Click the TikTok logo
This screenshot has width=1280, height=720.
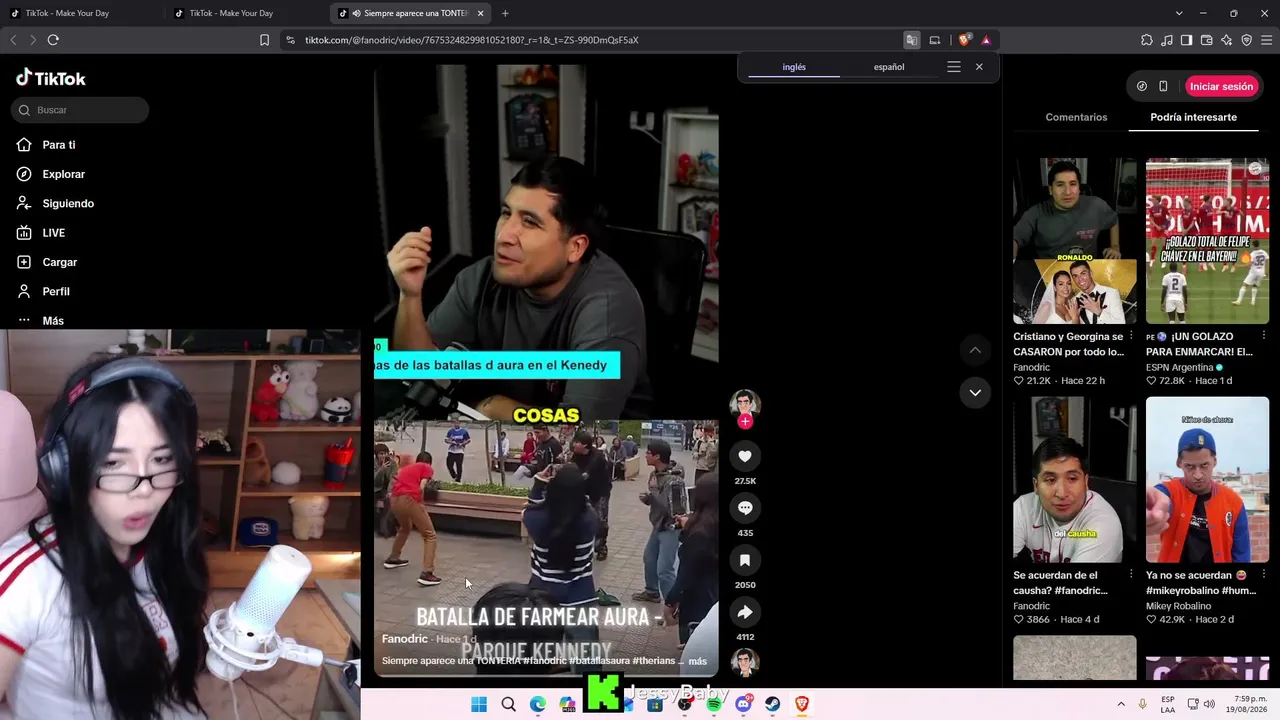tap(51, 78)
